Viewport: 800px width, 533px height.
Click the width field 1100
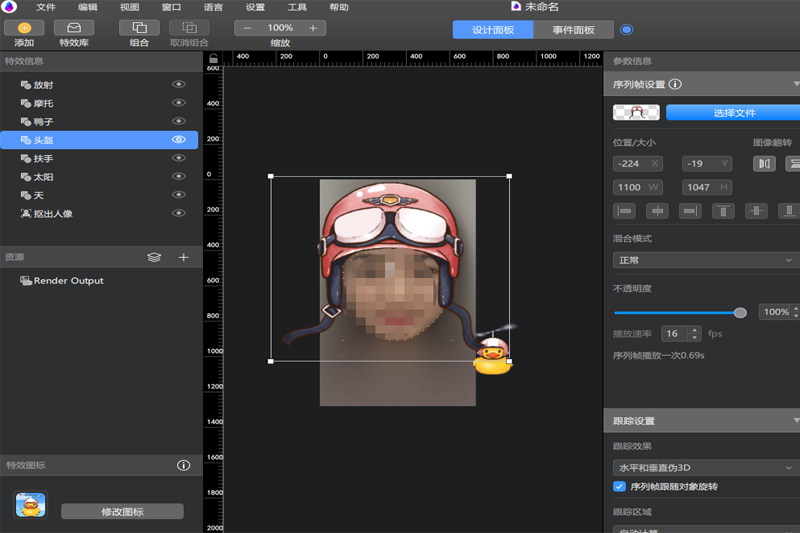[x=638, y=187]
